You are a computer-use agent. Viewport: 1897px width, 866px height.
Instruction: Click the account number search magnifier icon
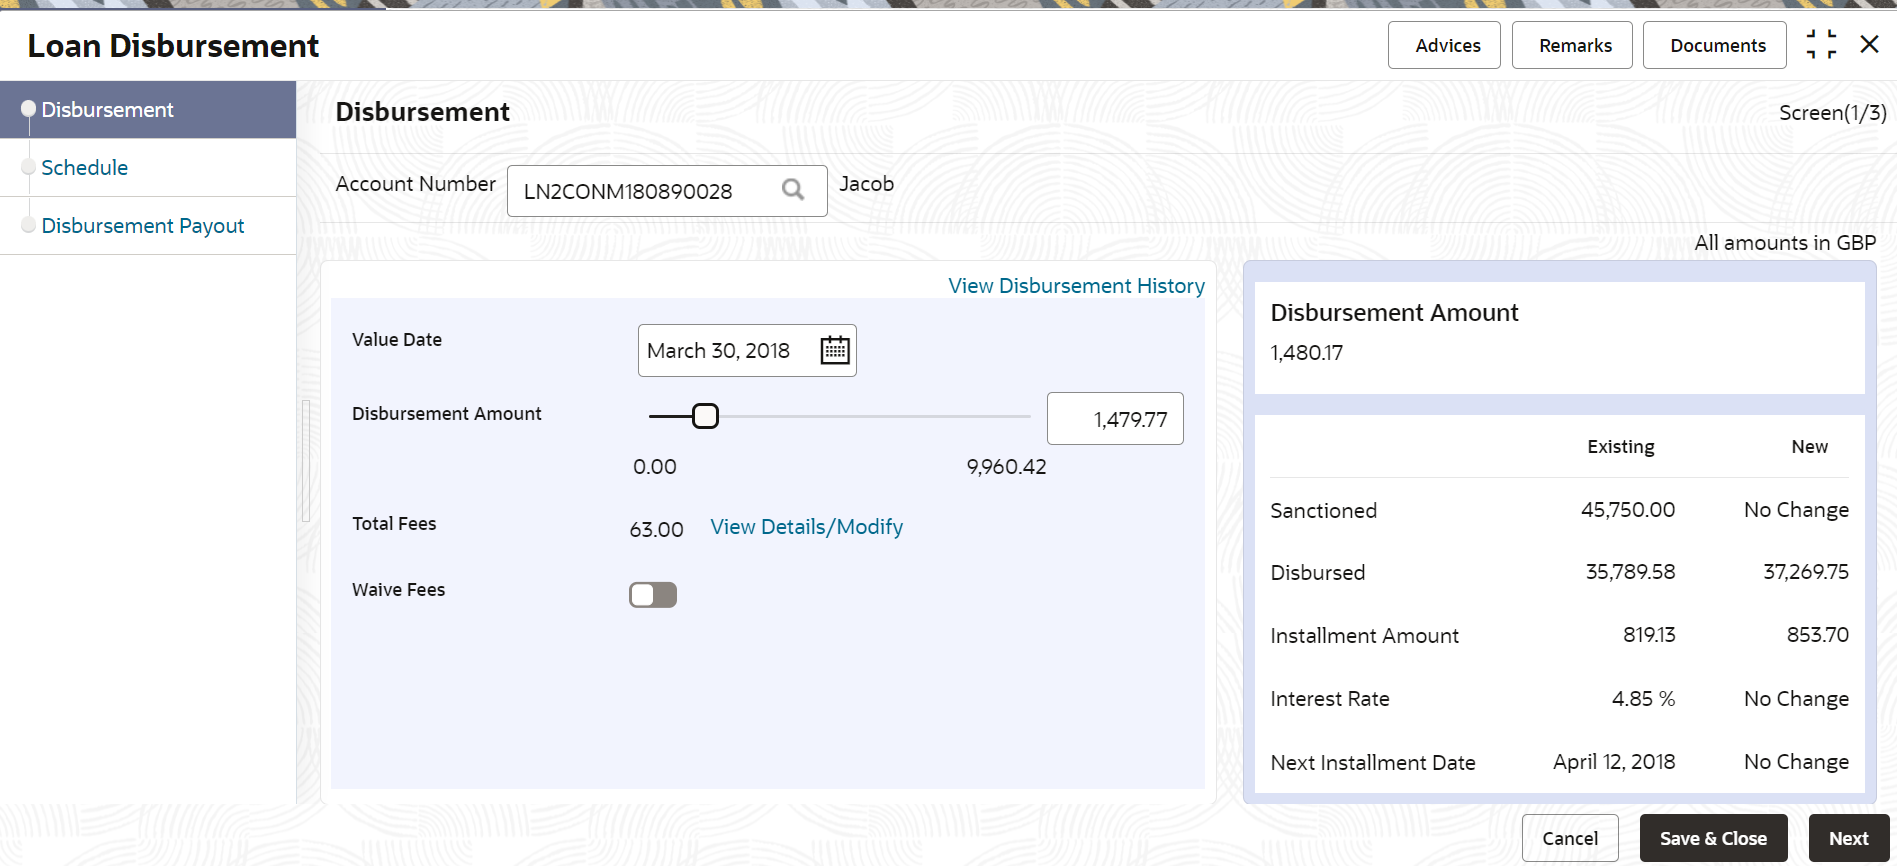[793, 190]
